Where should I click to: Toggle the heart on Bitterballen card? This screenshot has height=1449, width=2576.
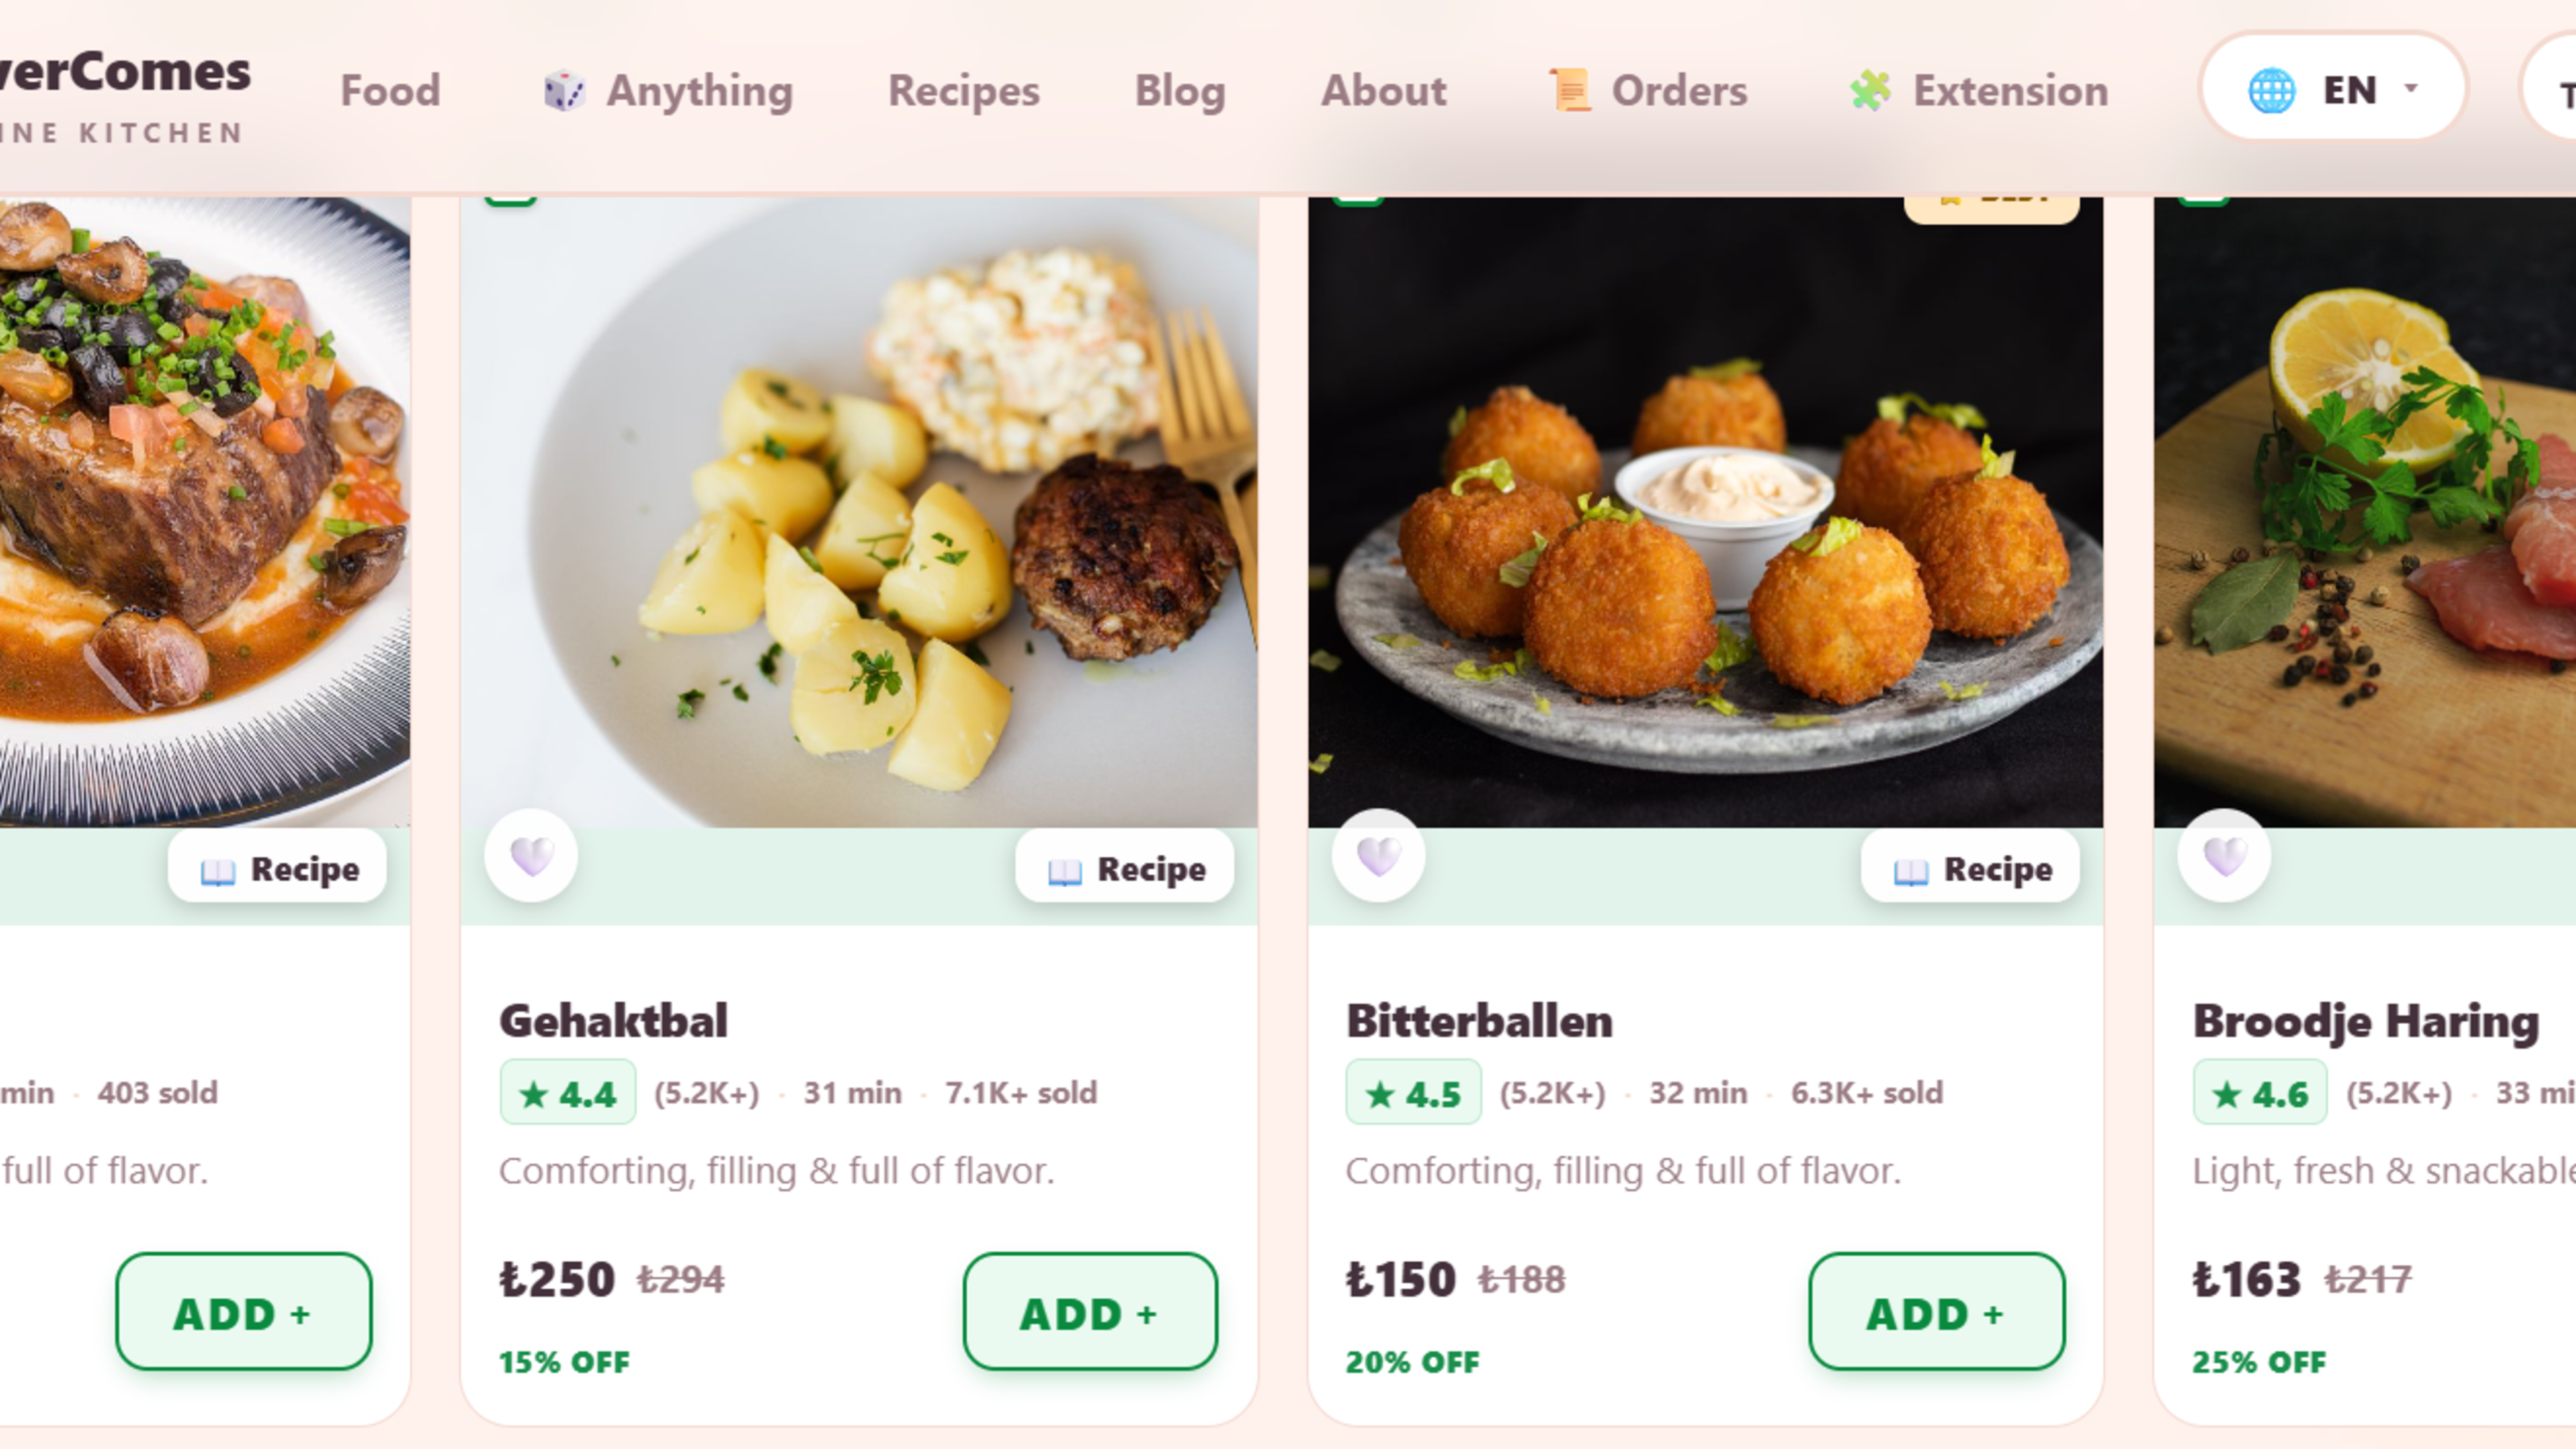pyautogui.click(x=1378, y=856)
